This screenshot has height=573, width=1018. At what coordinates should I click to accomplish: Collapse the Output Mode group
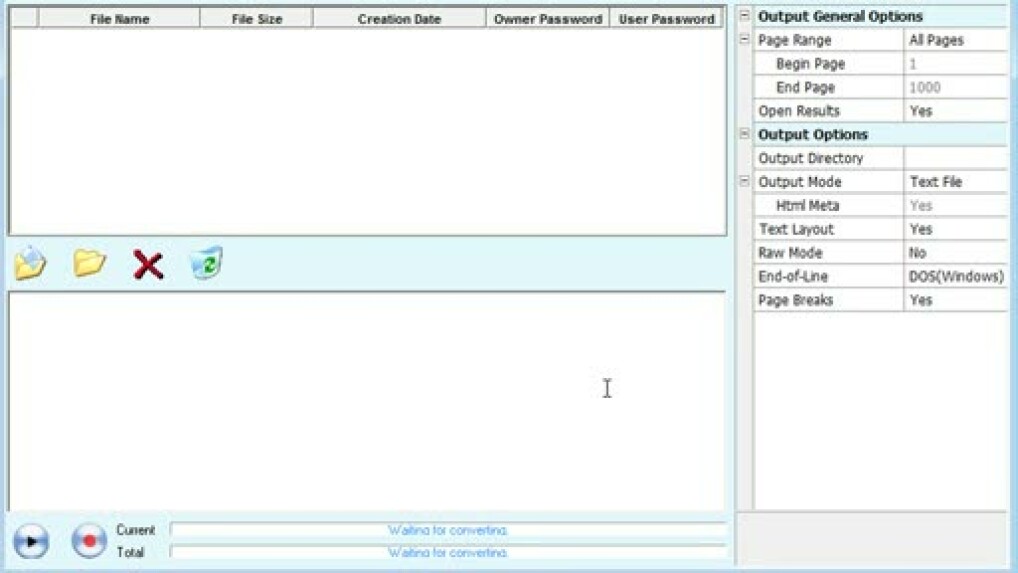click(744, 182)
